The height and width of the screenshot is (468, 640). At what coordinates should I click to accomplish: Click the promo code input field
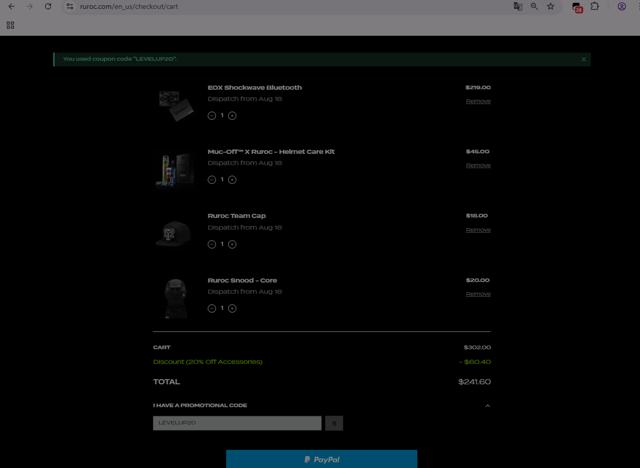tap(237, 423)
